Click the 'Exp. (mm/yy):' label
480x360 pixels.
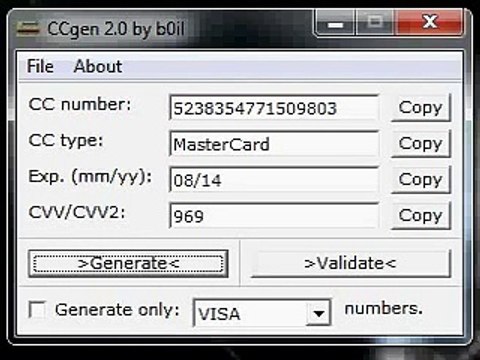coord(90,177)
